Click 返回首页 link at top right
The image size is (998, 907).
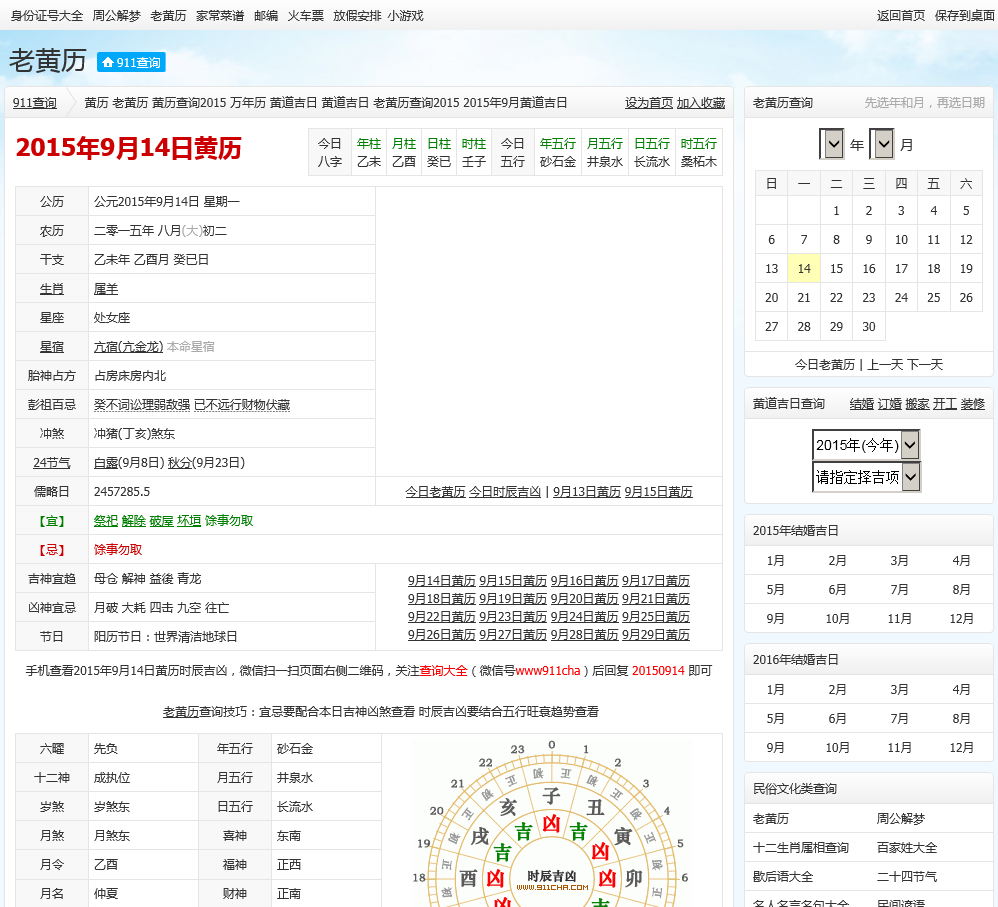(901, 16)
